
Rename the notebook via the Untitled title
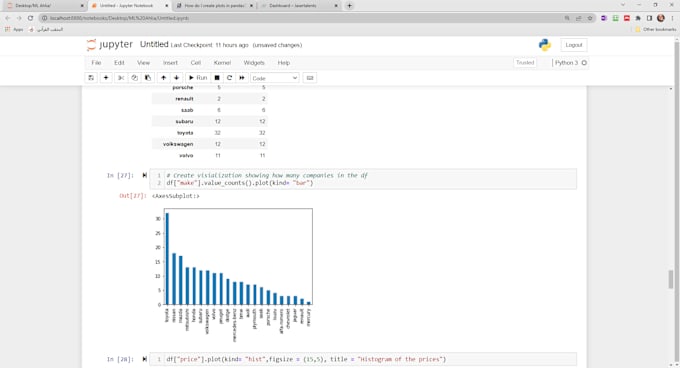click(x=154, y=45)
